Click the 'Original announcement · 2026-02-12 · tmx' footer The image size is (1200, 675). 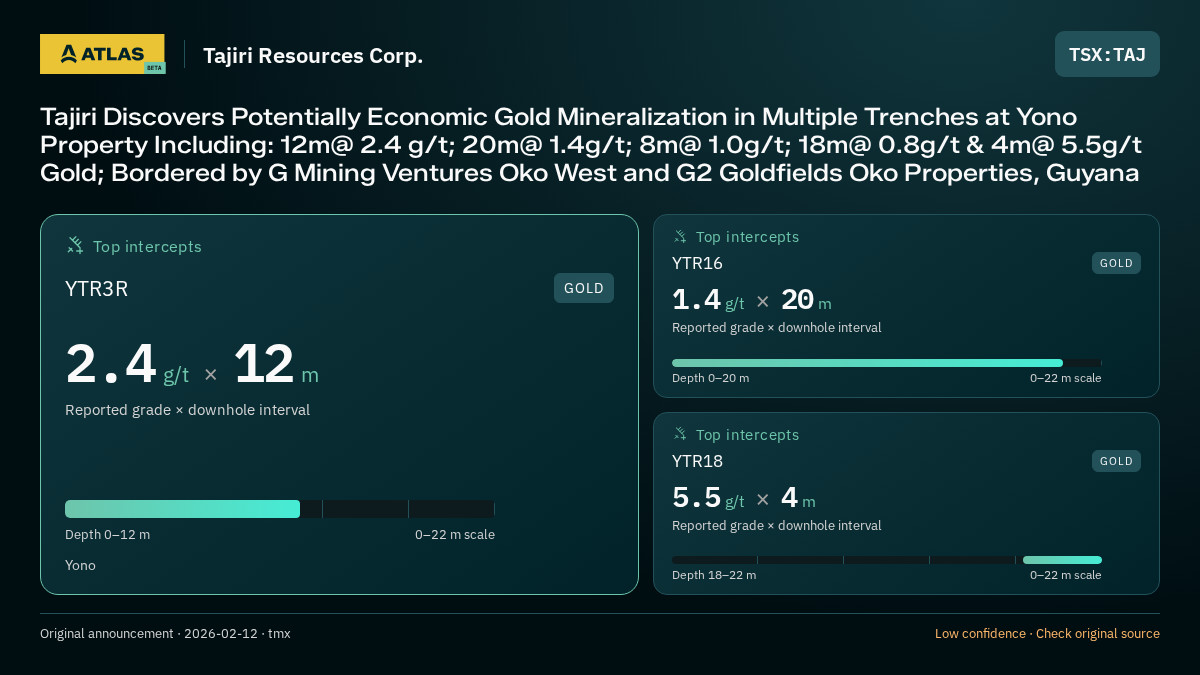165,634
